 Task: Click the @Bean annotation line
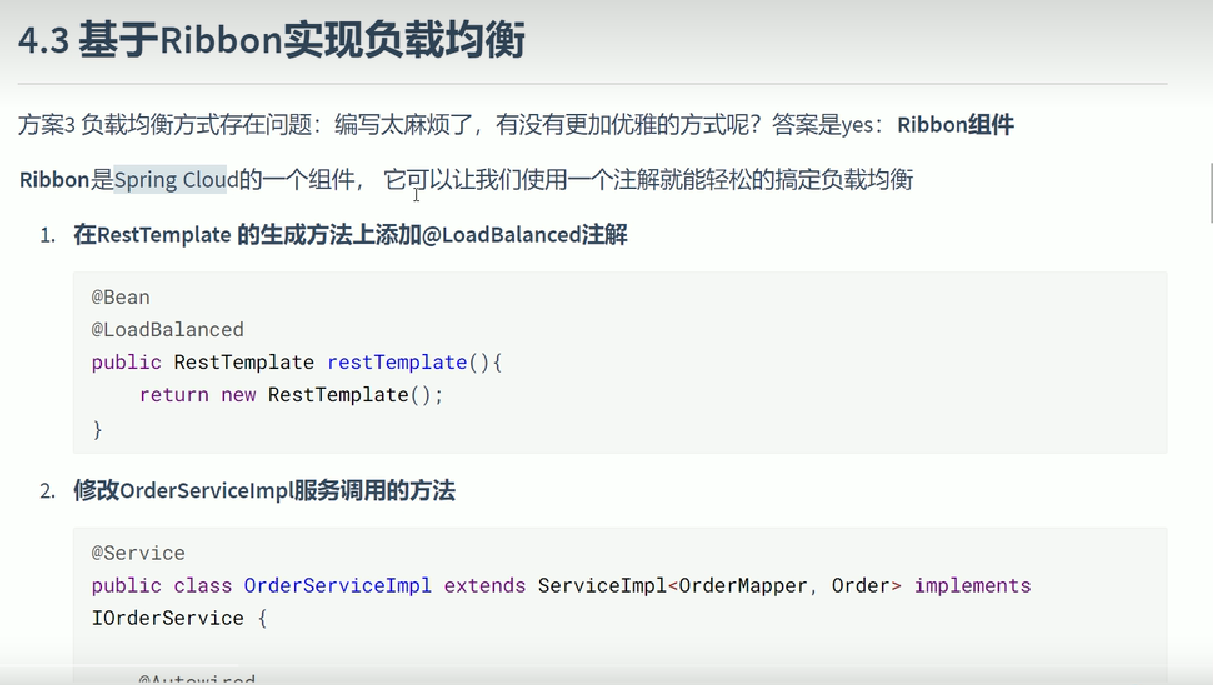point(121,297)
